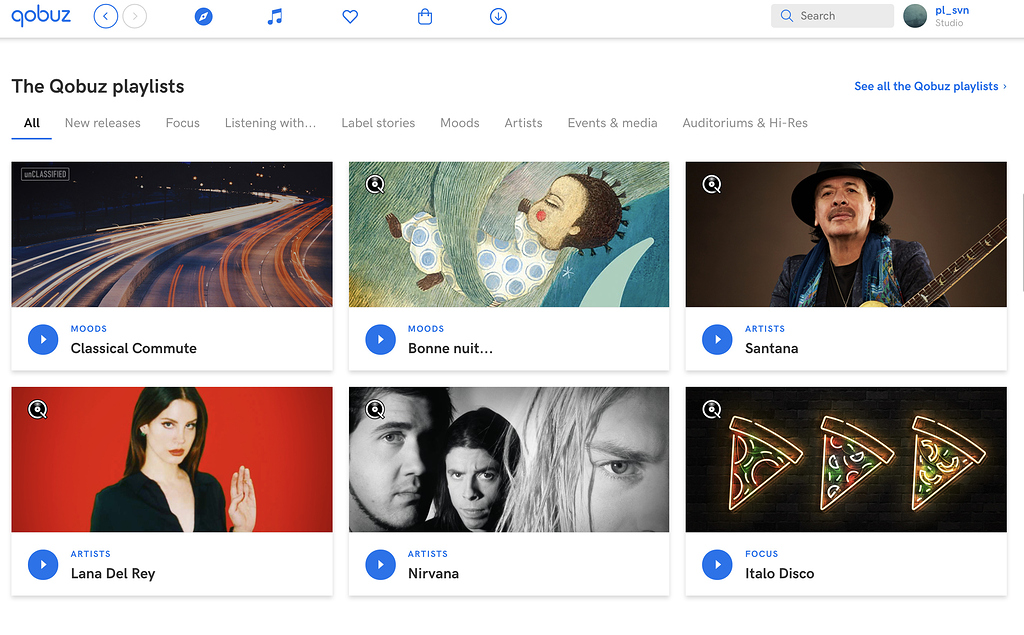Screen dimensions: 1024x635
Task: Open your Favorites via the heart icon
Action: pyautogui.click(x=350, y=16)
